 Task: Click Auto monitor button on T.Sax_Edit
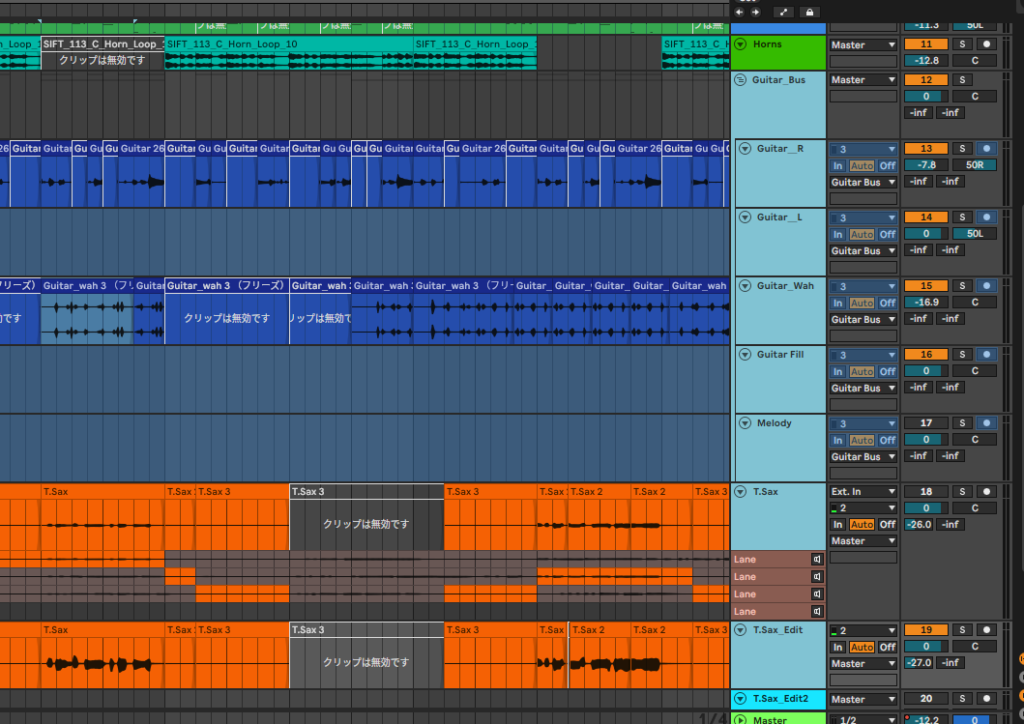click(x=861, y=647)
